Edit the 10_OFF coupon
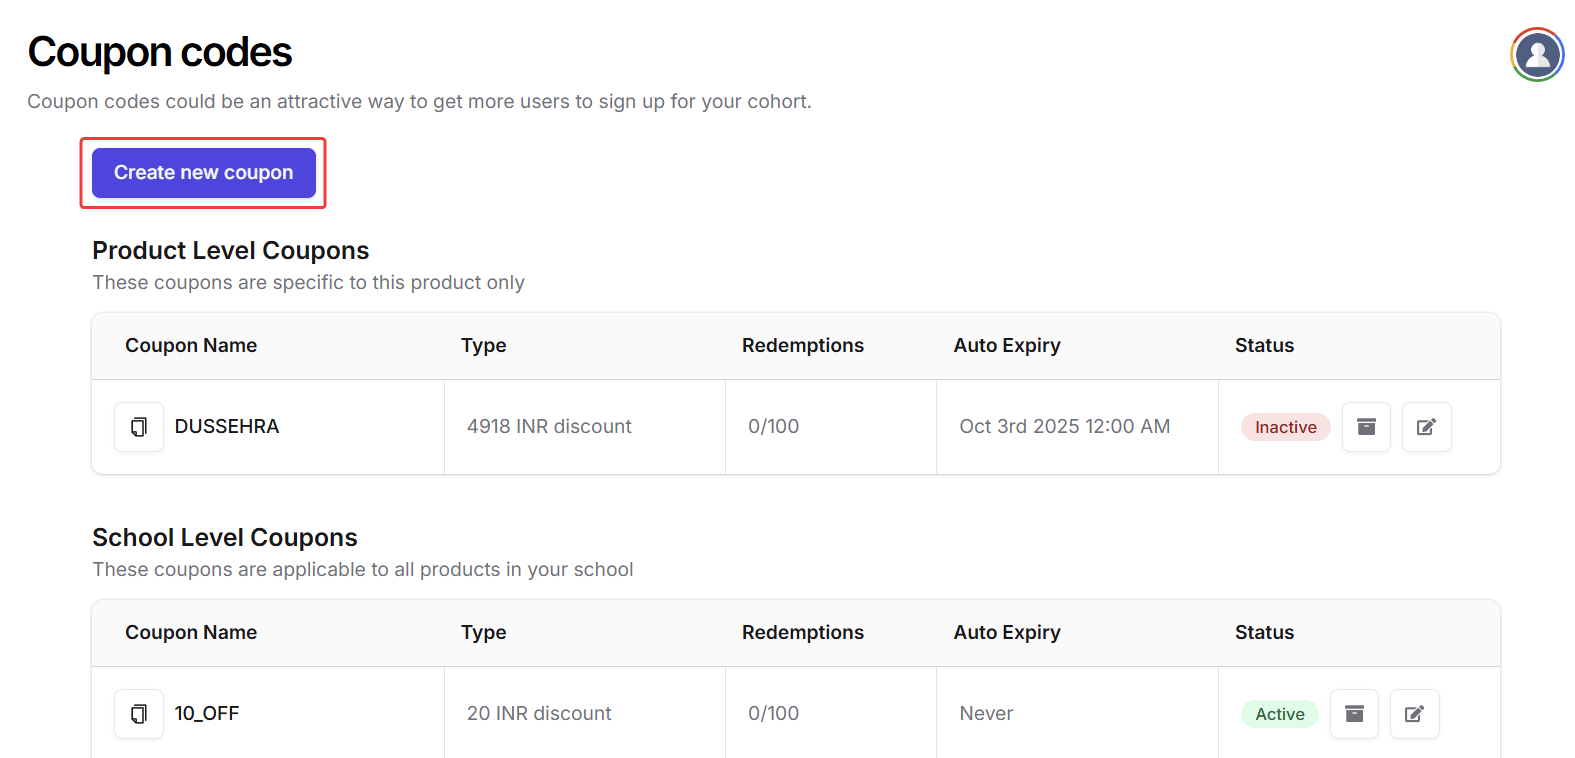1575x758 pixels. [x=1414, y=714]
